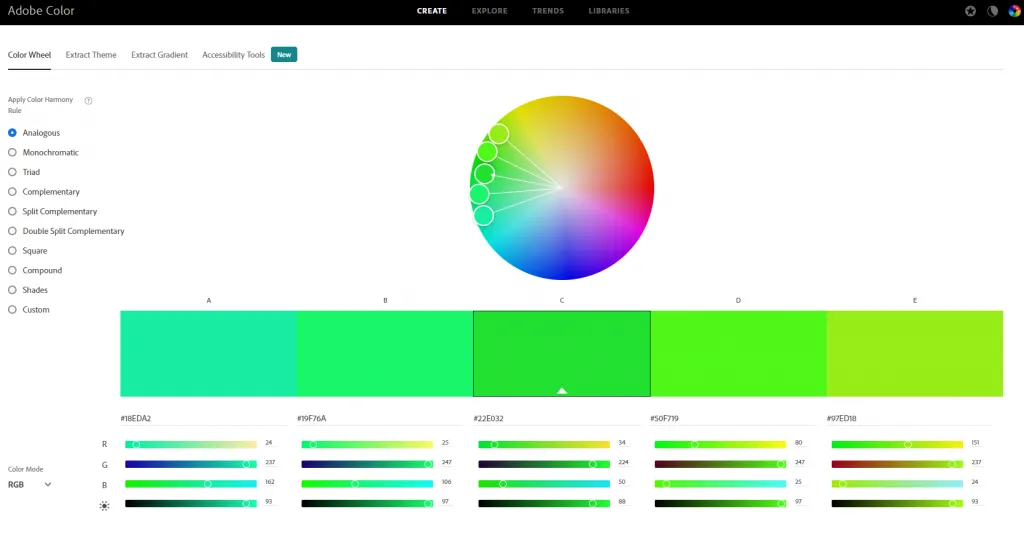Select the Triad harmony rule

click(24, 172)
